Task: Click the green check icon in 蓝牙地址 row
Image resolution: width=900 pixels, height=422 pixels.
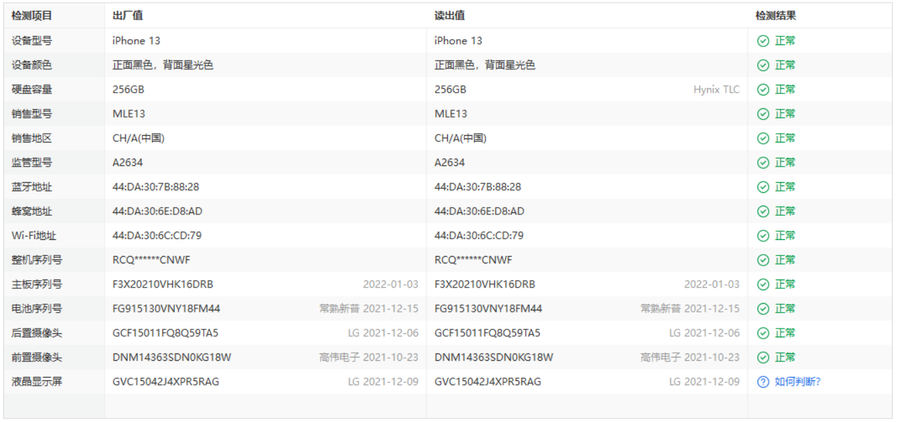Action: tap(763, 187)
